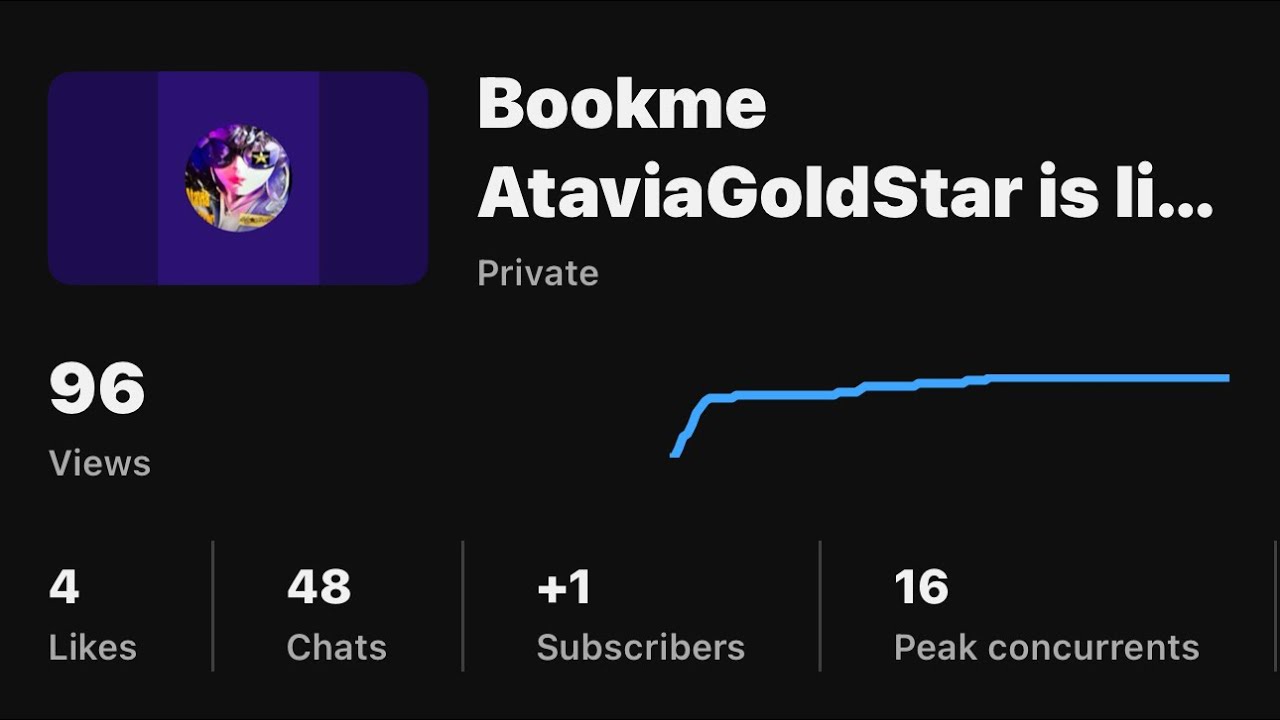1280x720 pixels.
Task: Click the "Likes" stat label
Action: pyautogui.click(x=93, y=648)
